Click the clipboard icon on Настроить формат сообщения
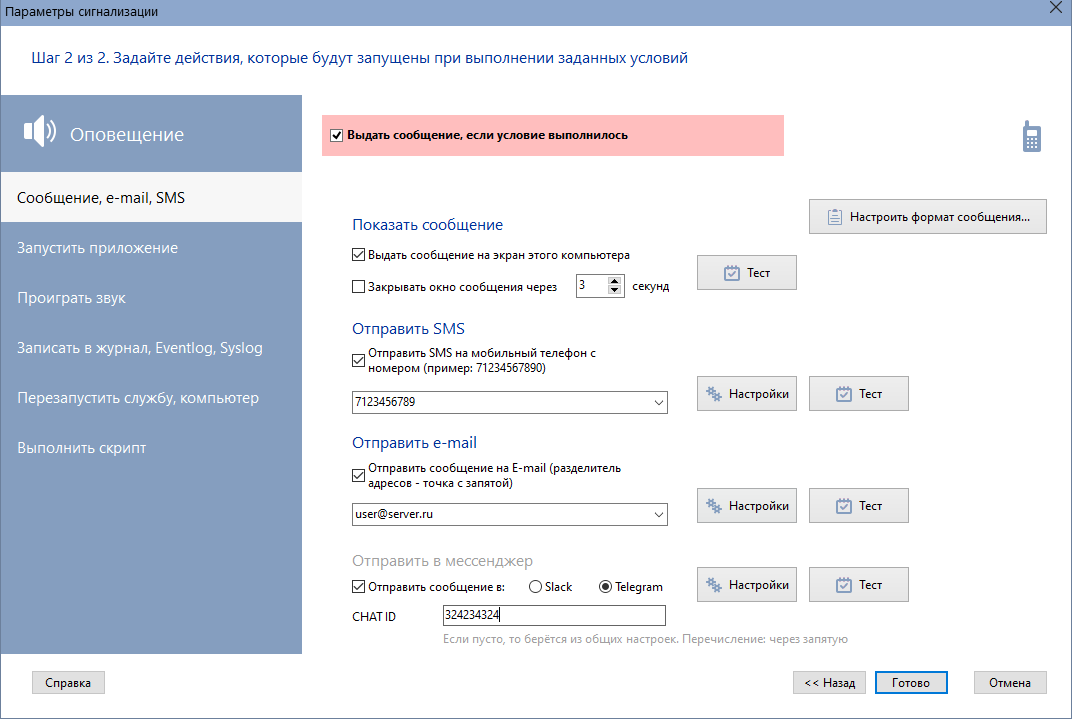Screen dimensions: 1072x719 835,217
